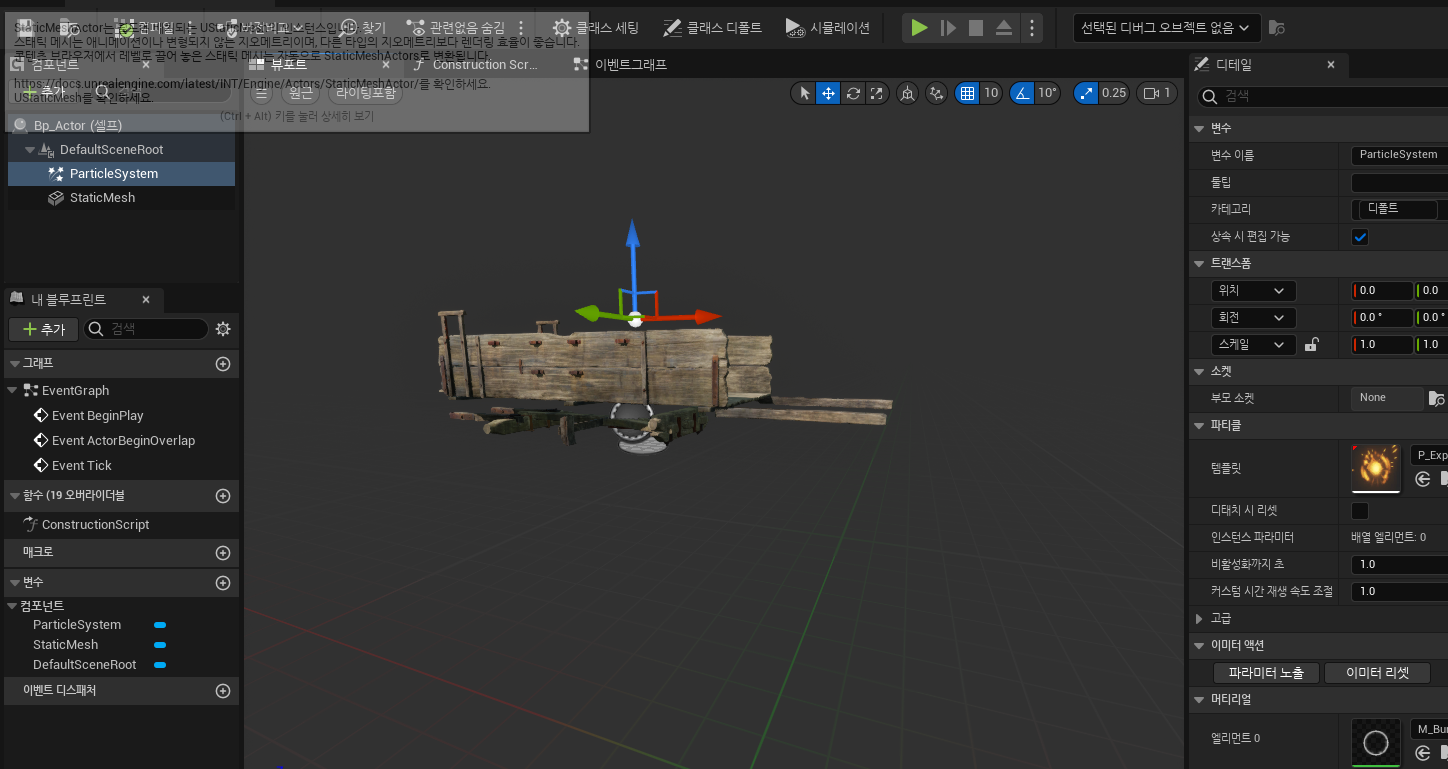
Task: Open the play options three-dot menu
Action: click(1032, 28)
